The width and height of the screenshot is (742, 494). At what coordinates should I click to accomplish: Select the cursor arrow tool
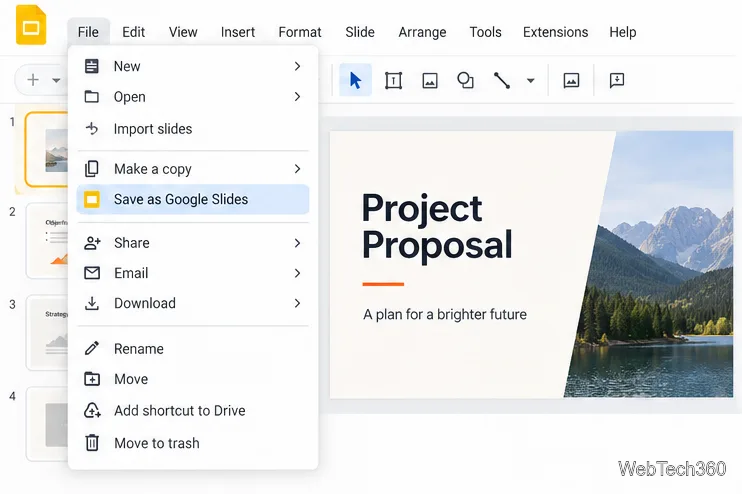click(355, 80)
